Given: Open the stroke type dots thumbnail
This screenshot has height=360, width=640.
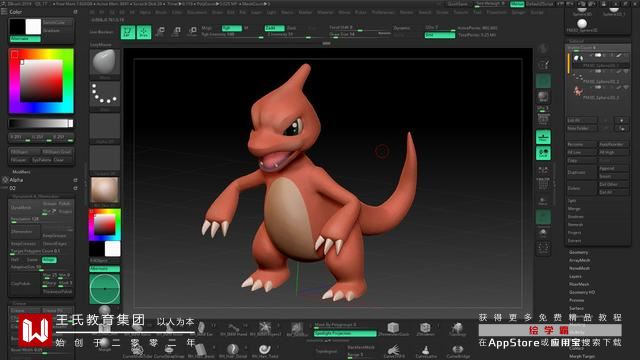Looking at the screenshot, I should coord(104,94).
